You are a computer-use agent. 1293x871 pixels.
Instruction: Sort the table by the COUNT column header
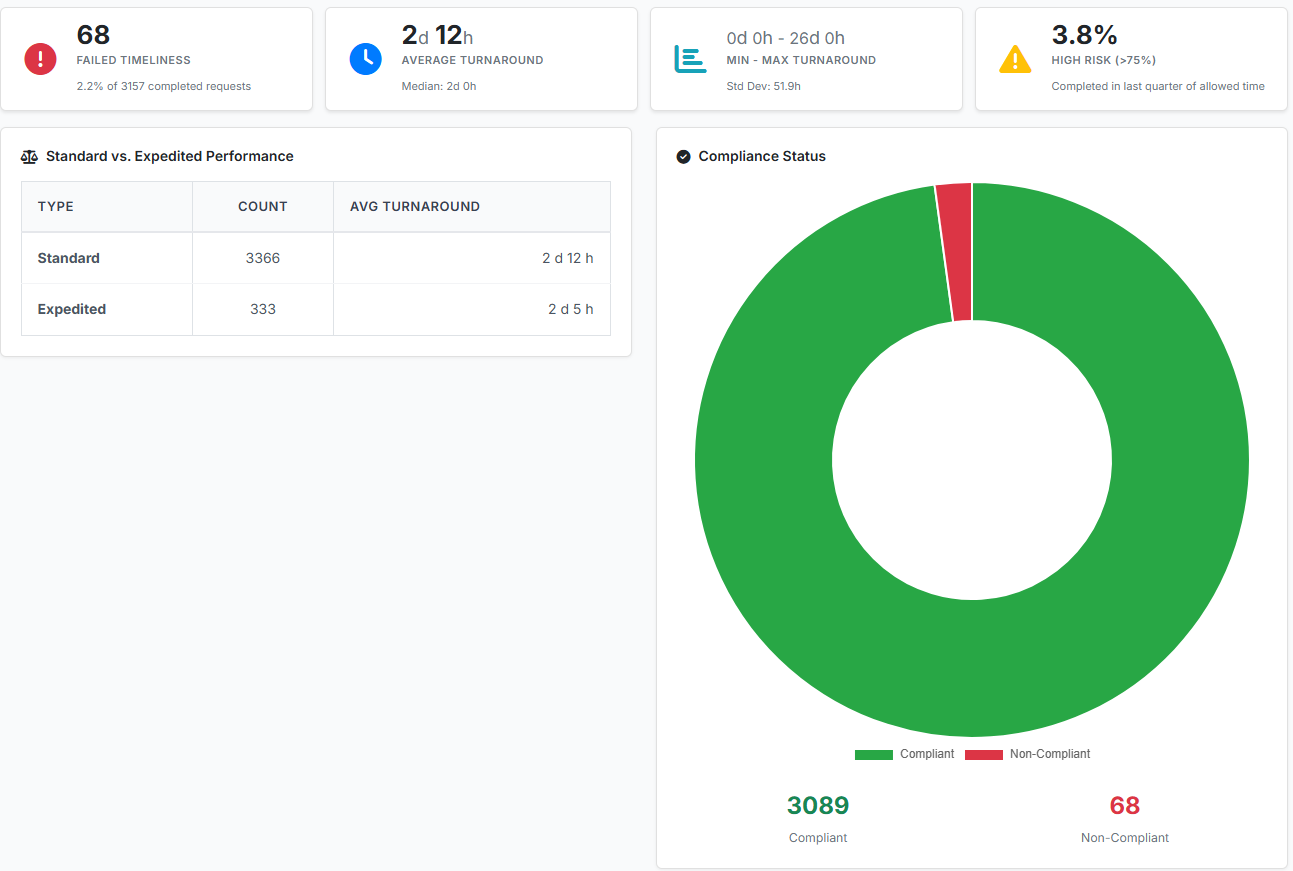pyautogui.click(x=262, y=206)
